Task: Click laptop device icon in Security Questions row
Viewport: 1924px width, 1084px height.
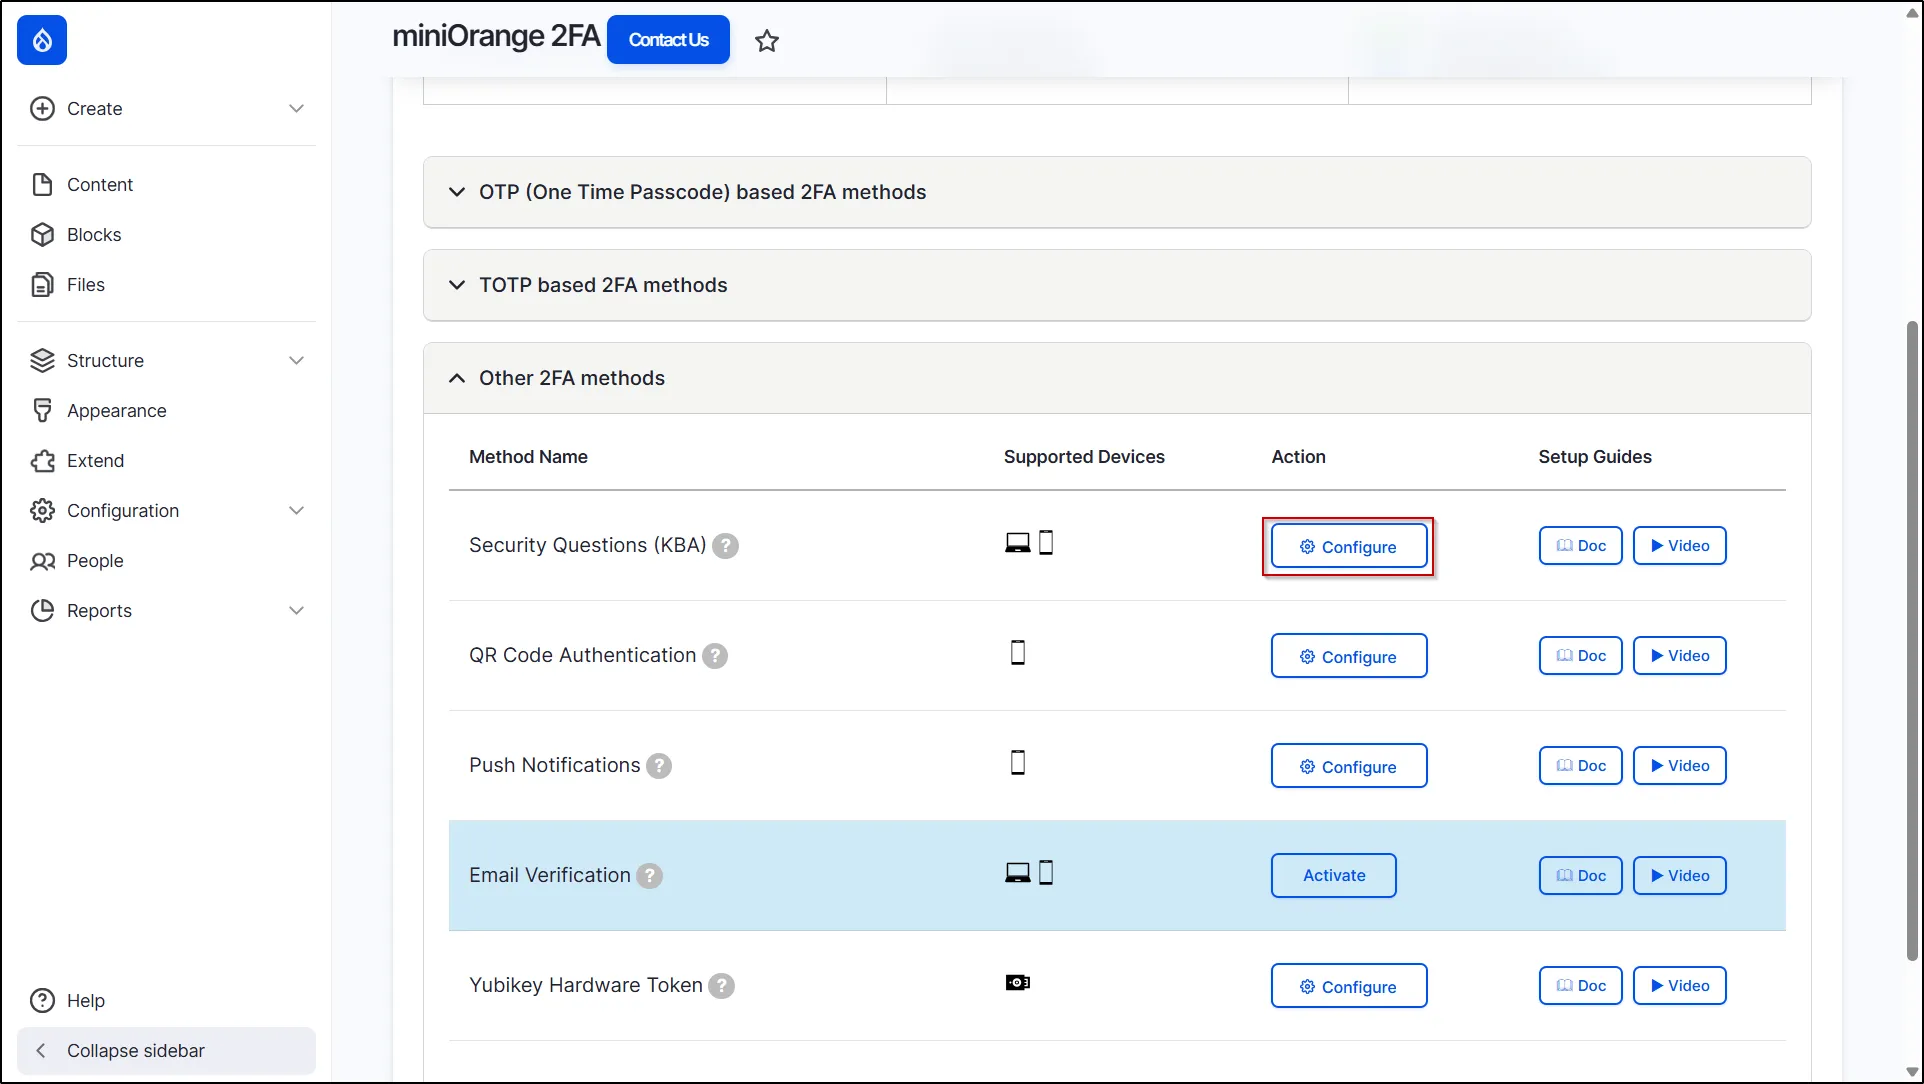Action: 1018,543
